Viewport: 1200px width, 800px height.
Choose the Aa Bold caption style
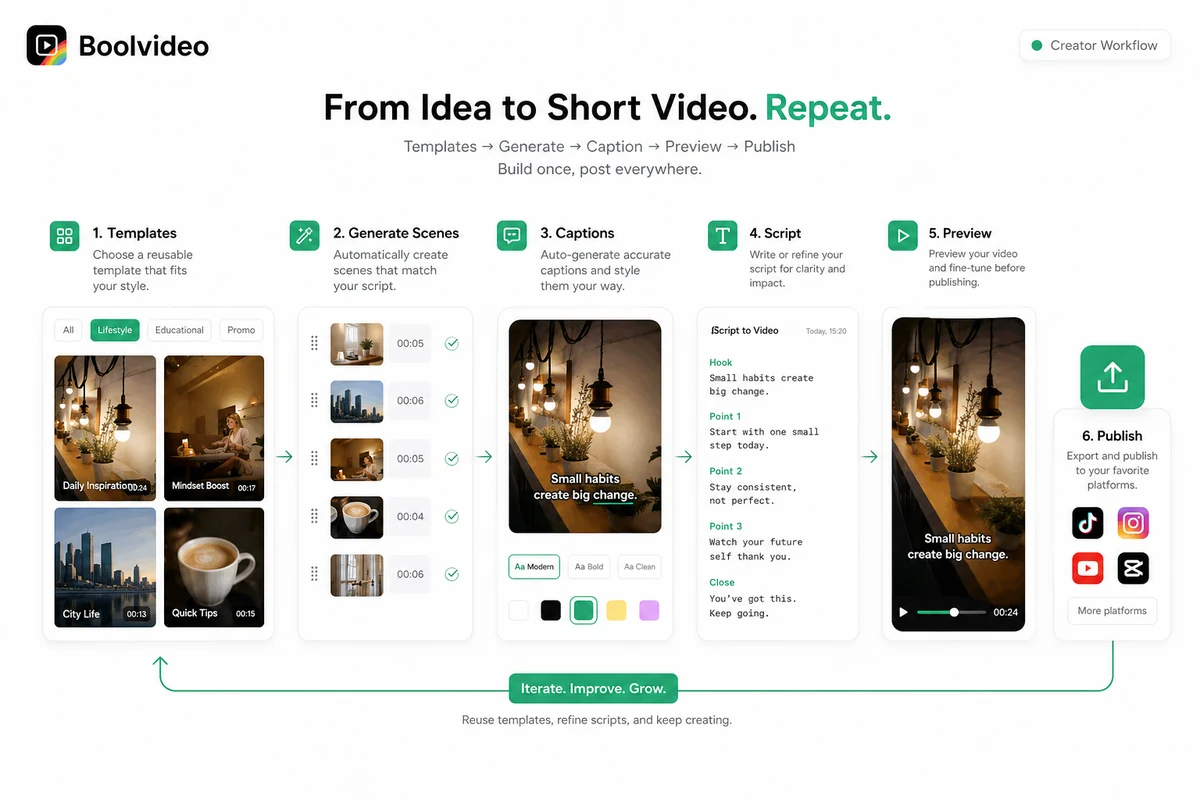[589, 566]
